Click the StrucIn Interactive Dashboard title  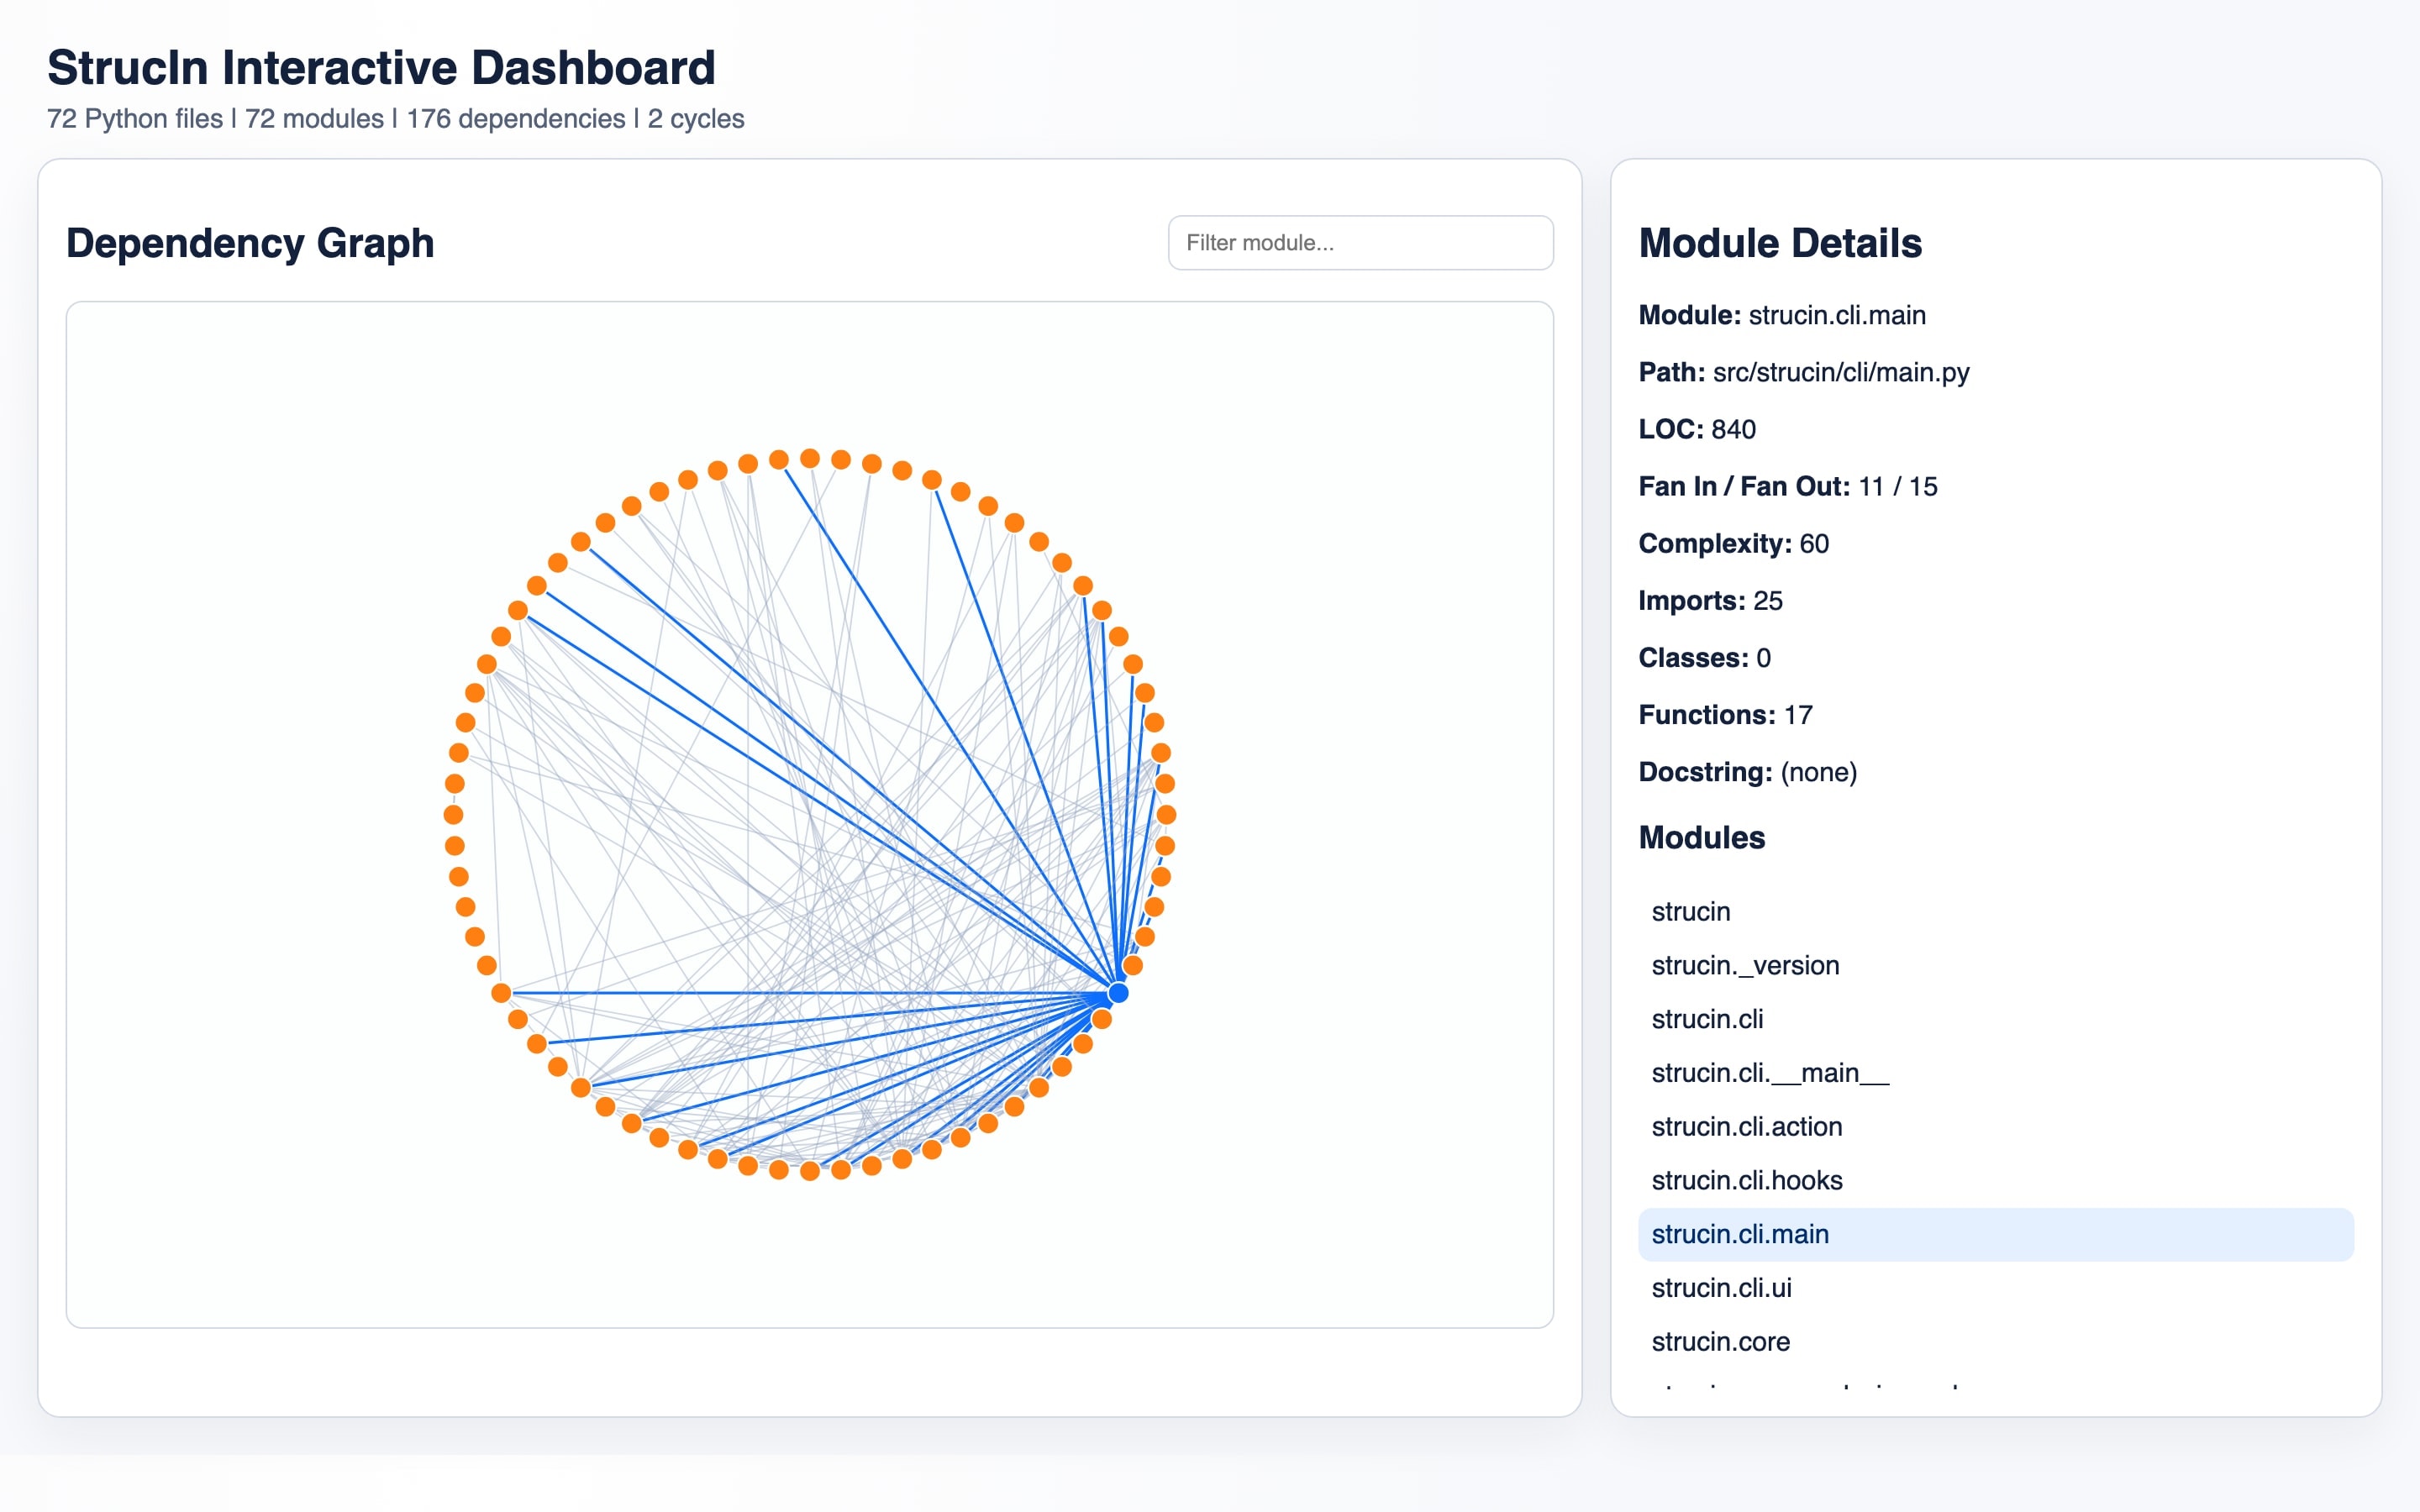(x=381, y=68)
